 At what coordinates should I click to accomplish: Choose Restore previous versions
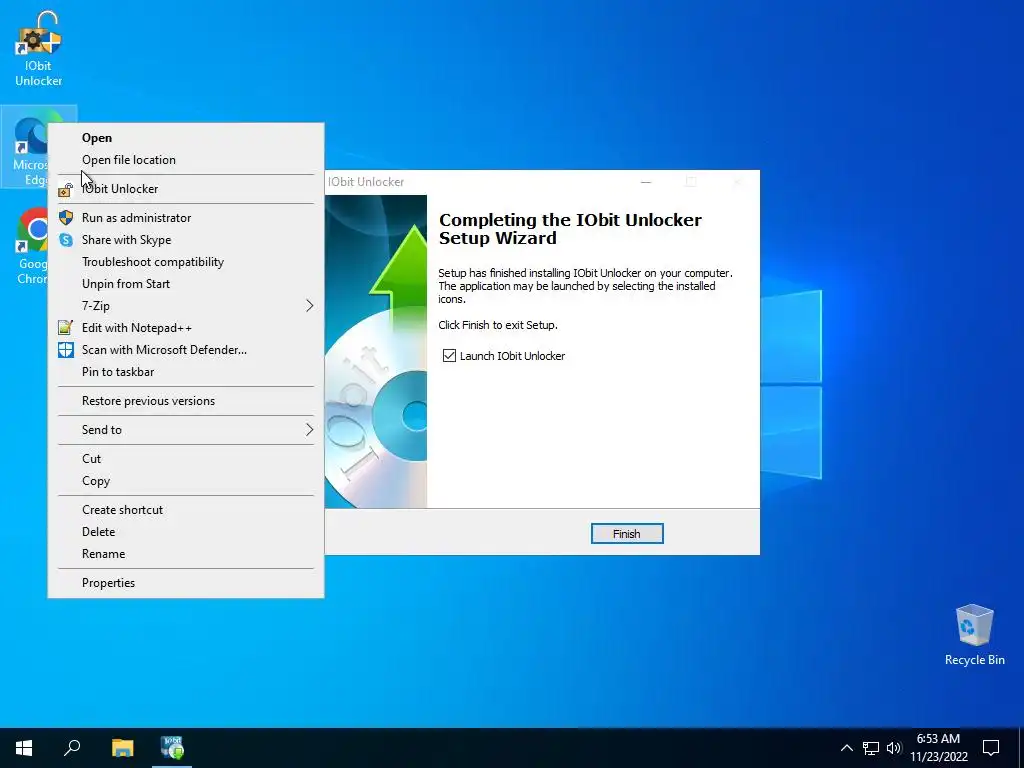tap(186, 401)
